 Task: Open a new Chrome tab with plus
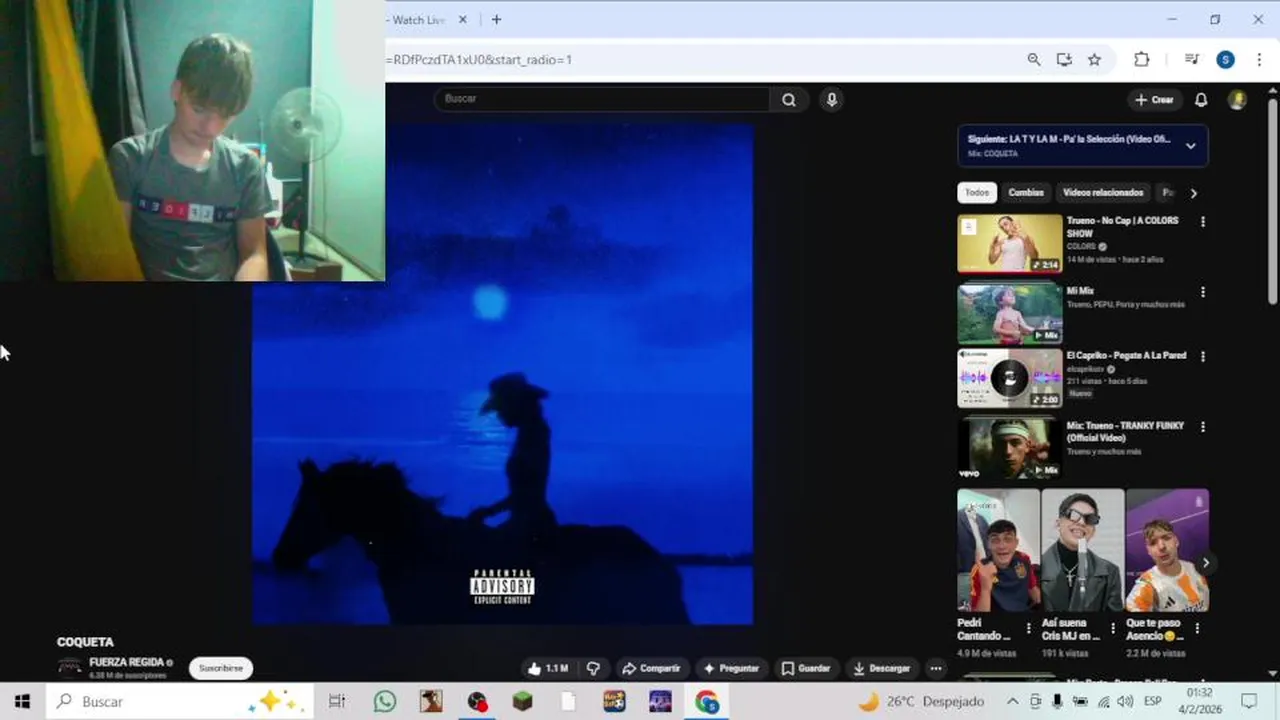[x=496, y=19]
